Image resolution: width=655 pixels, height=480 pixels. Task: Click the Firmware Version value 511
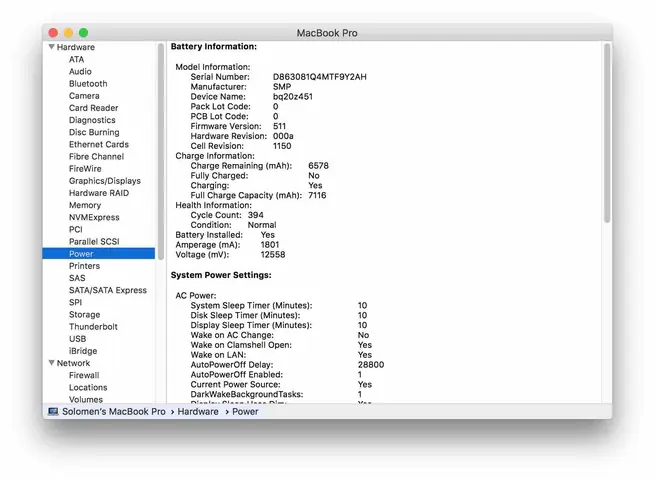pyautogui.click(x=279, y=126)
